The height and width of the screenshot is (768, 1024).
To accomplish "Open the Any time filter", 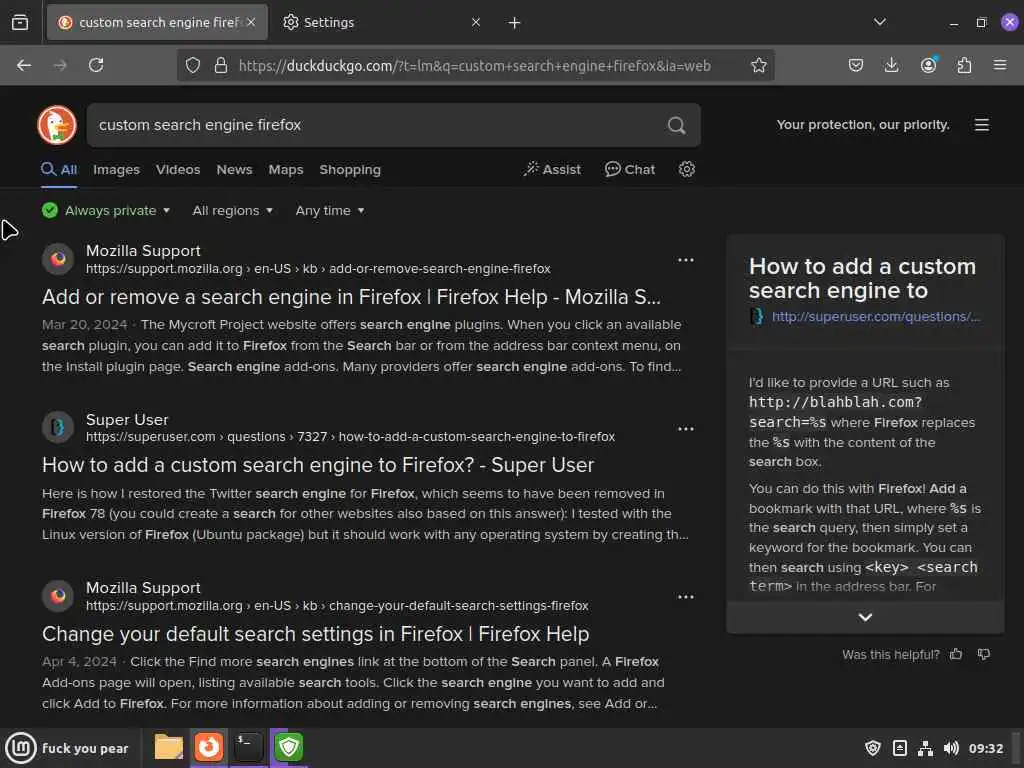I will (330, 210).
